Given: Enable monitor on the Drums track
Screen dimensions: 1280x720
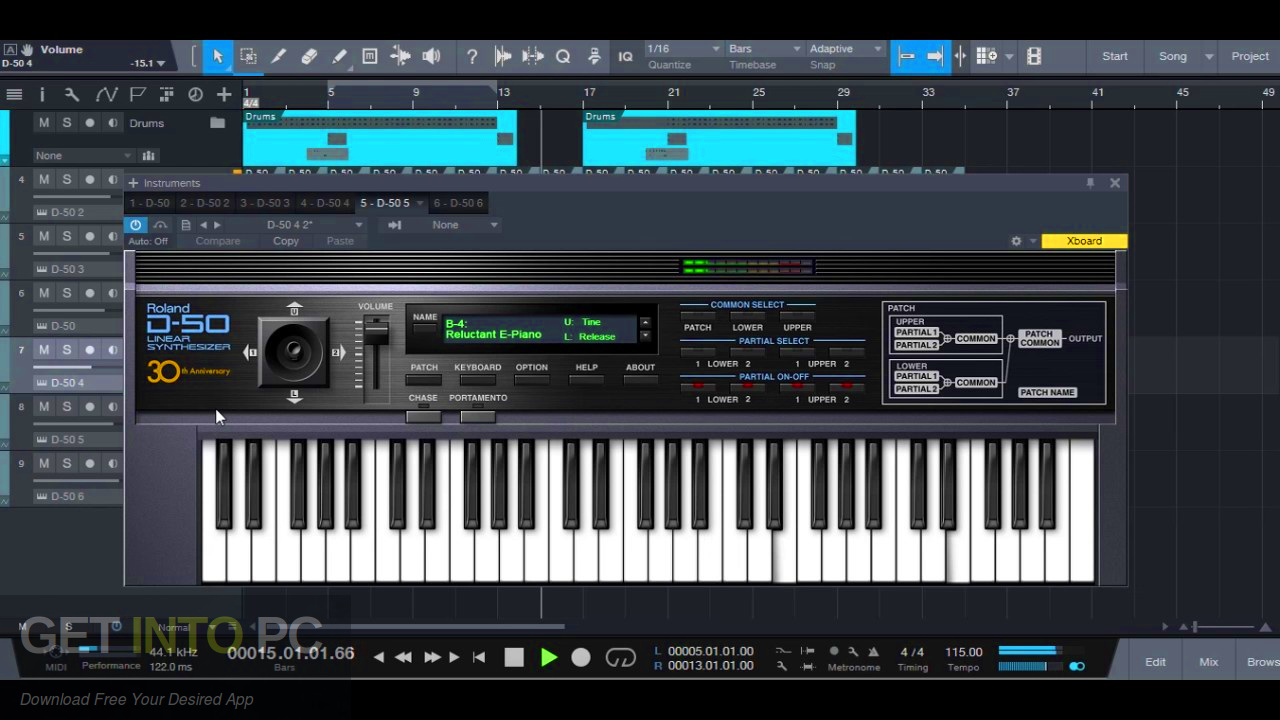Looking at the screenshot, I should click(112, 123).
